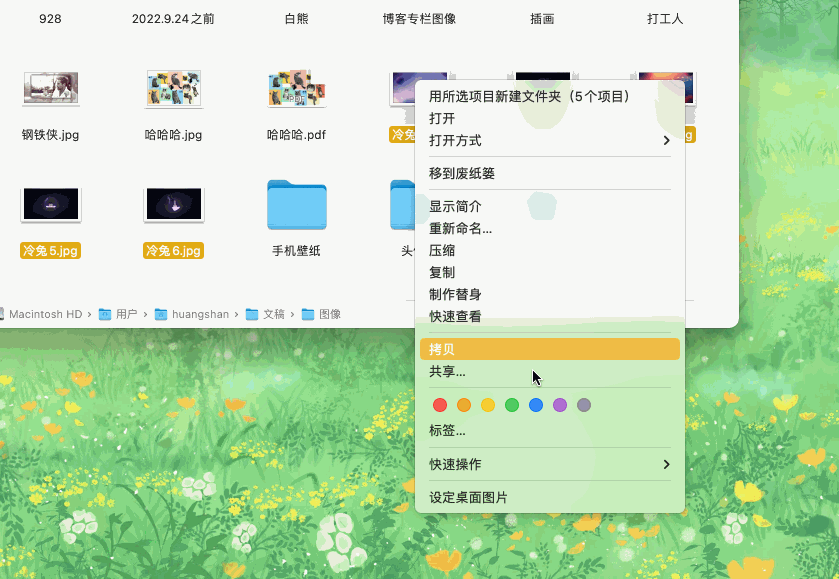839x579 pixels.
Task: Click huangshan in the path bar
Action: click(192, 314)
